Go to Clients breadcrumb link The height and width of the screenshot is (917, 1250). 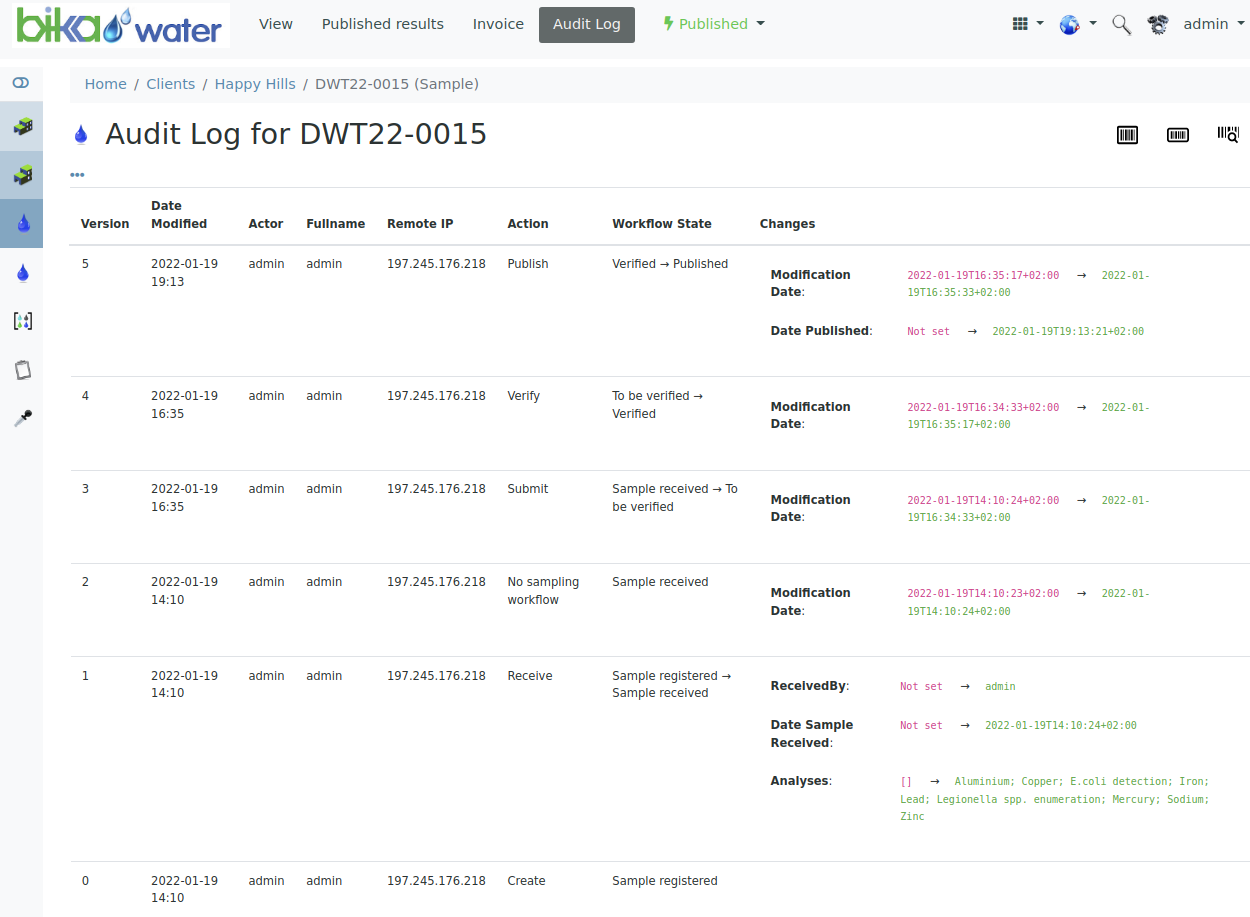tap(171, 84)
